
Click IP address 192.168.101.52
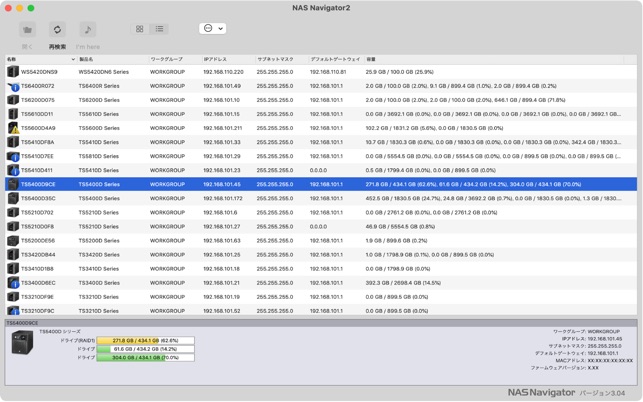(222, 311)
